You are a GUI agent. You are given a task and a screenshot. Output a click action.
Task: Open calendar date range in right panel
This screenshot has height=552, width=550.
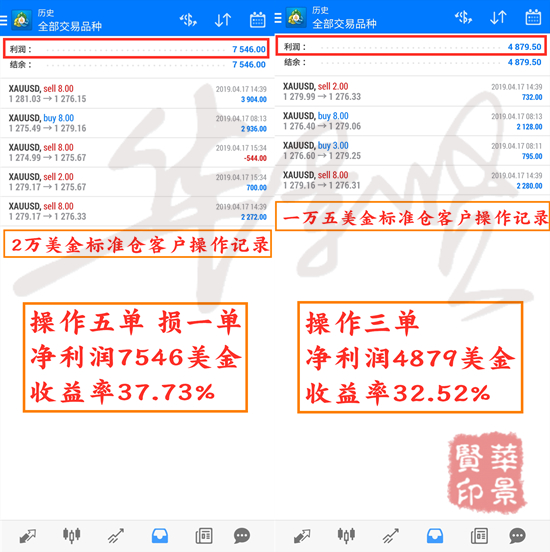click(x=533, y=17)
